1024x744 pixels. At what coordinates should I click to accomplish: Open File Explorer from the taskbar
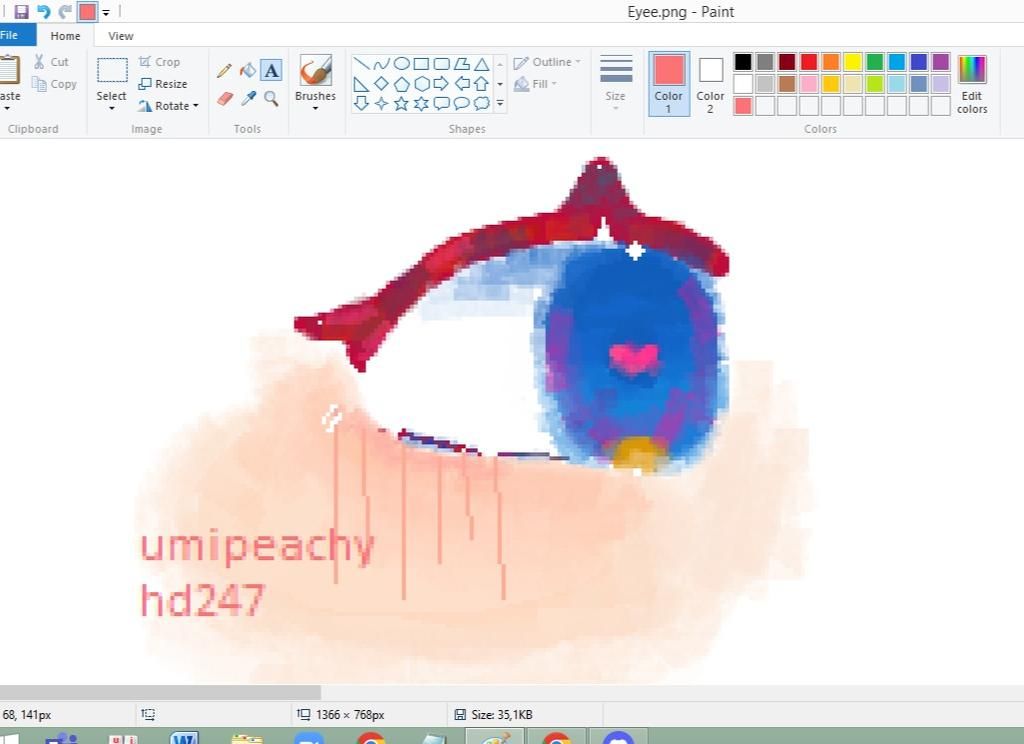tap(247, 739)
